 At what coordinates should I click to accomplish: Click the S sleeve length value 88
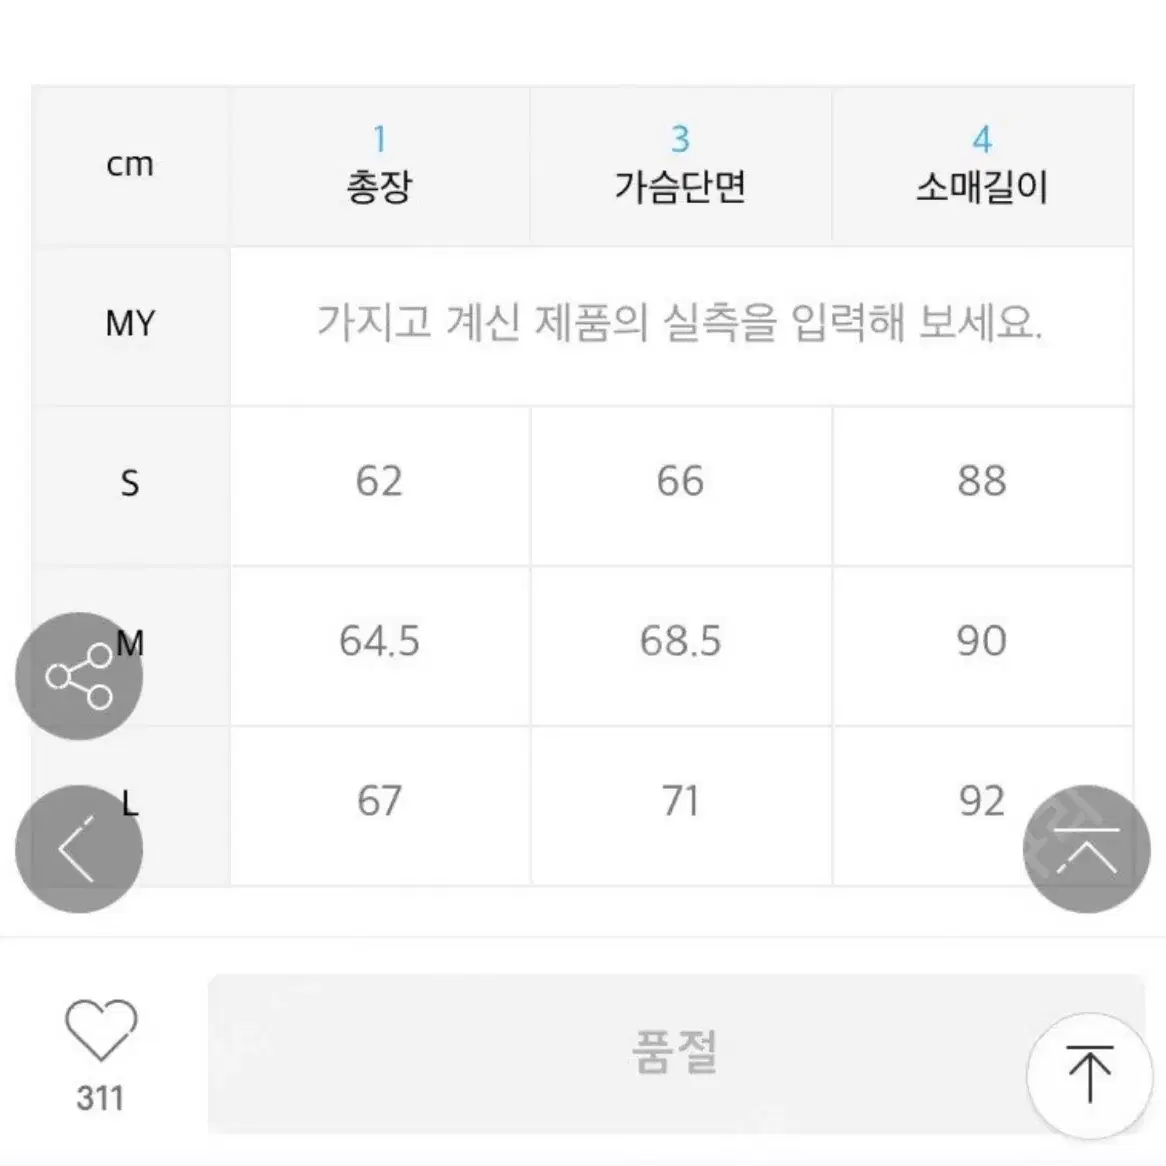(x=982, y=480)
